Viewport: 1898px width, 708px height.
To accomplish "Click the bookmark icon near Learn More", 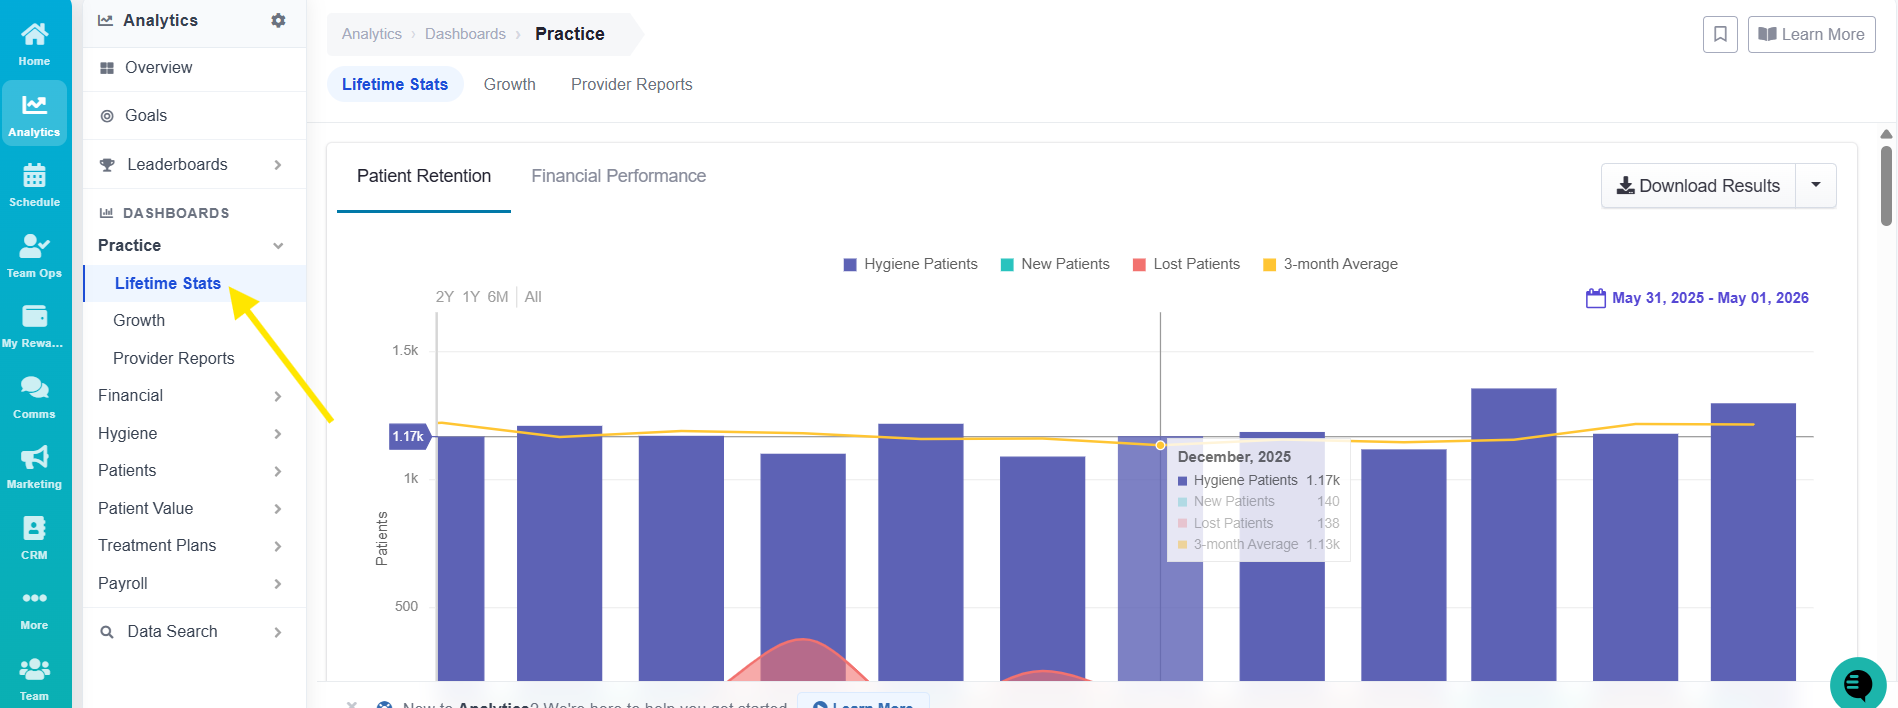I will pyautogui.click(x=1720, y=34).
